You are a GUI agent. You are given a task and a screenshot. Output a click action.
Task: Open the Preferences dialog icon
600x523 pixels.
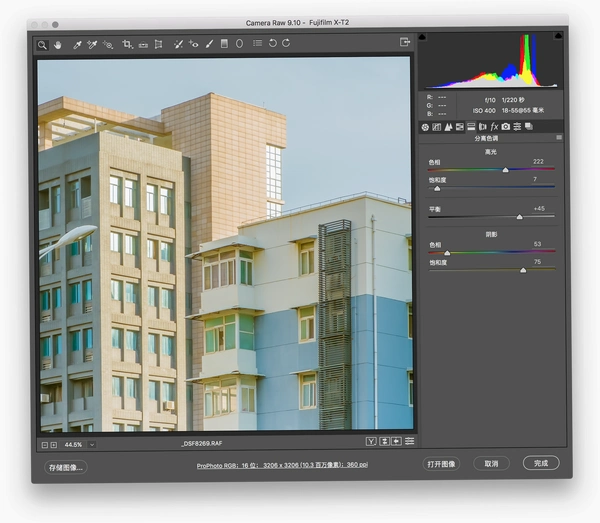coord(258,43)
